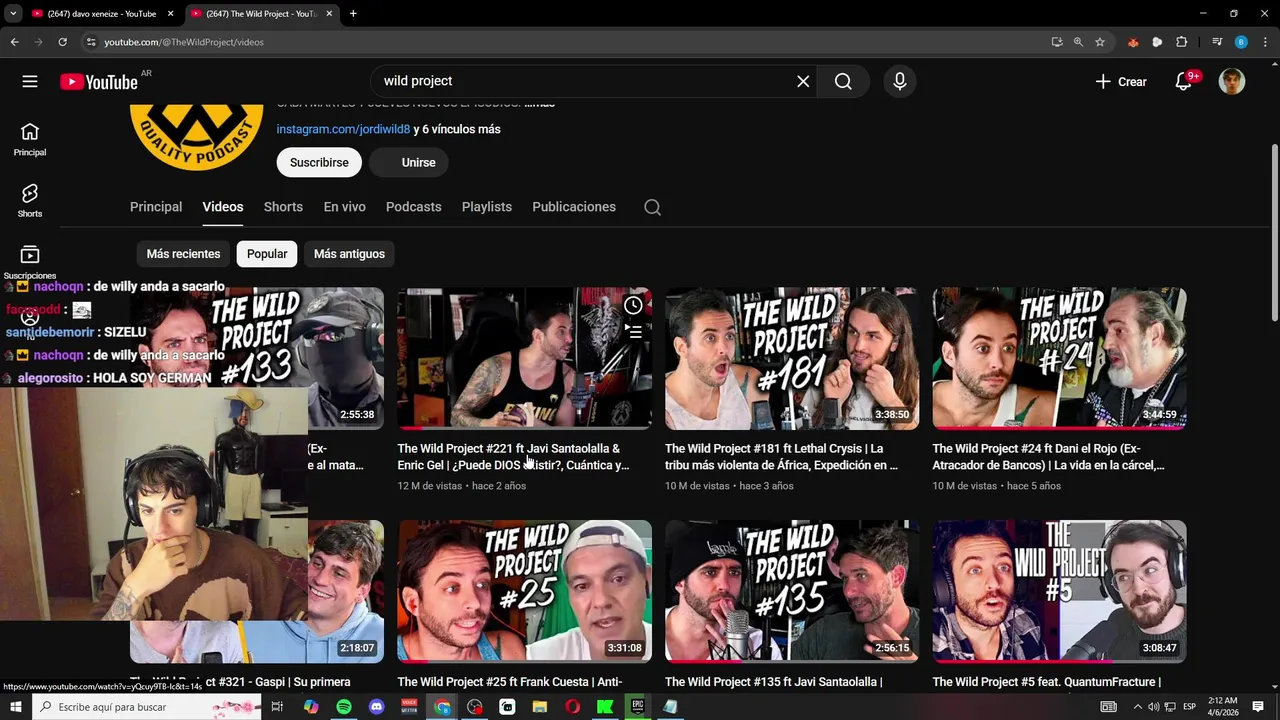
Task: Open Suscripciones in the left sidebar
Action: click(30, 262)
